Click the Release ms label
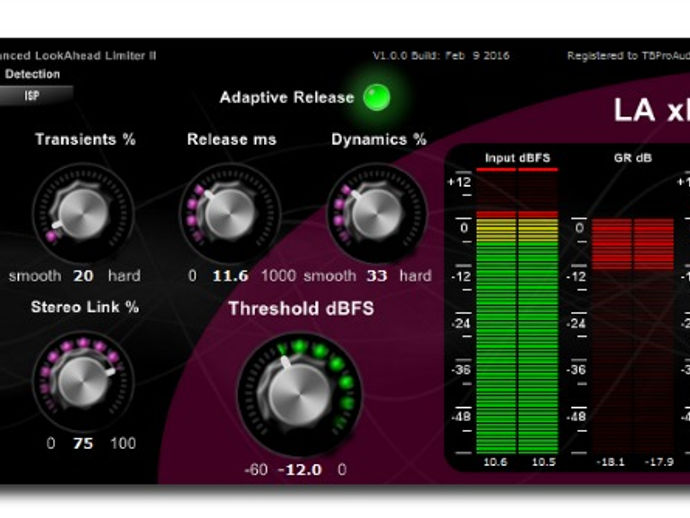The width and height of the screenshot is (690, 518). [x=231, y=139]
